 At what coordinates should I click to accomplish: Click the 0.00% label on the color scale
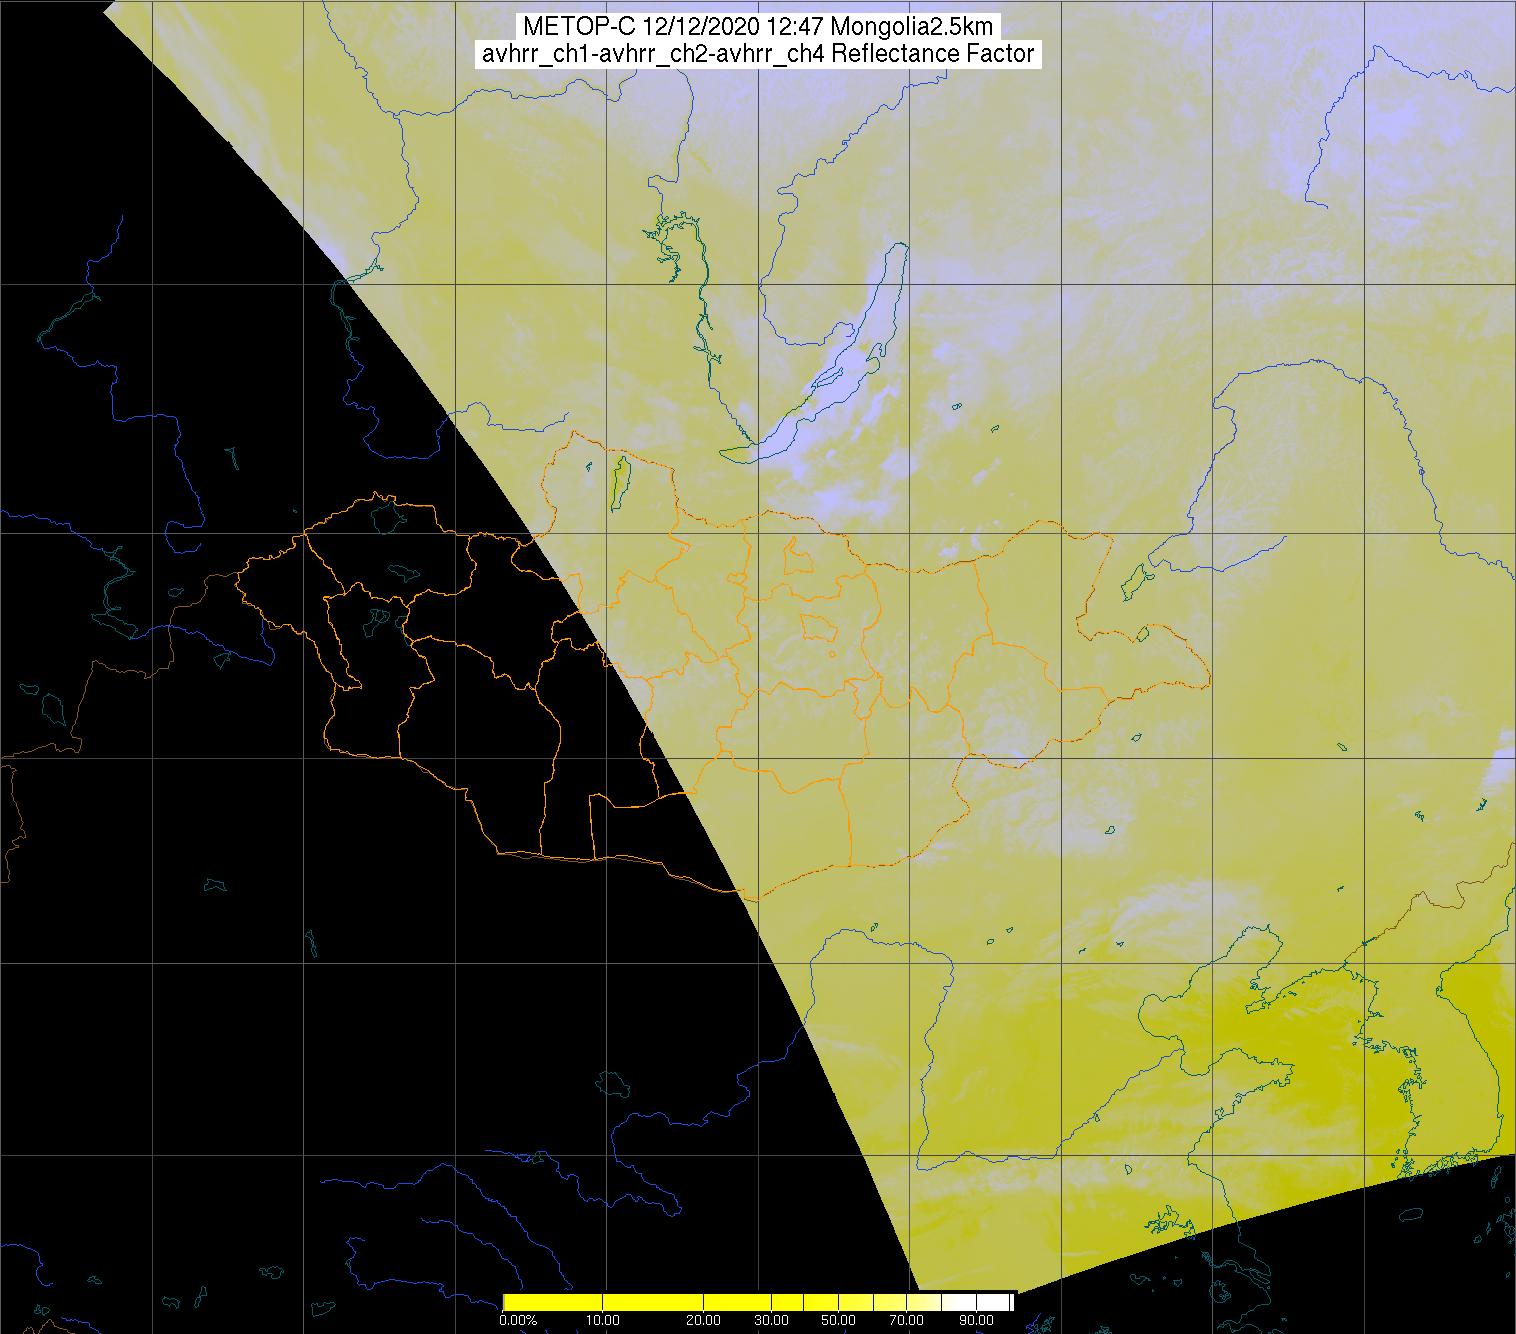[518, 1322]
